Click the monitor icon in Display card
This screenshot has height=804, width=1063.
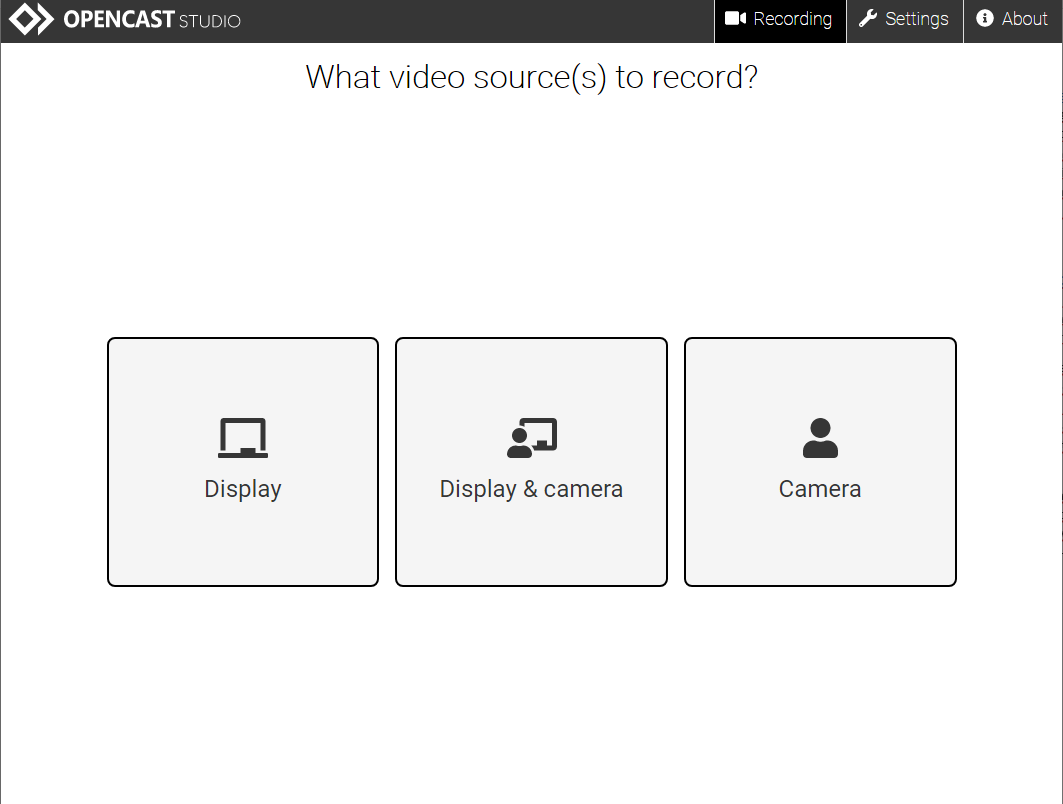243,438
